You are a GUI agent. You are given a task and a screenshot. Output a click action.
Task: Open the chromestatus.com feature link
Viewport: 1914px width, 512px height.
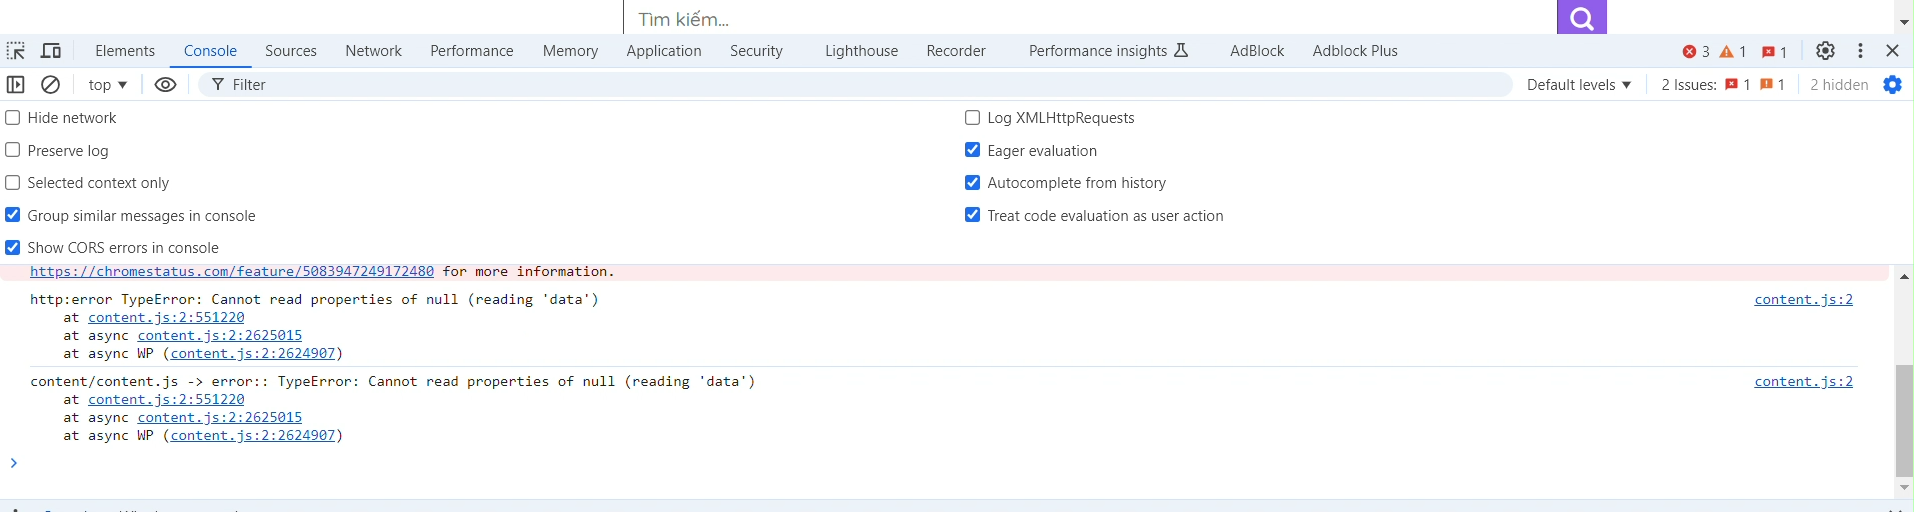232,271
